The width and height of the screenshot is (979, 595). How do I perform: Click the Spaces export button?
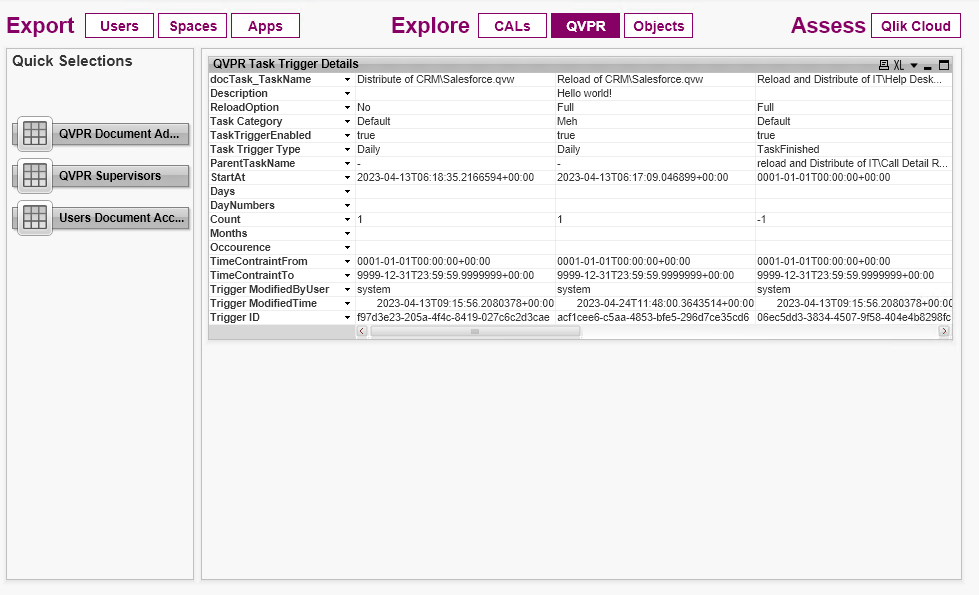point(192,25)
